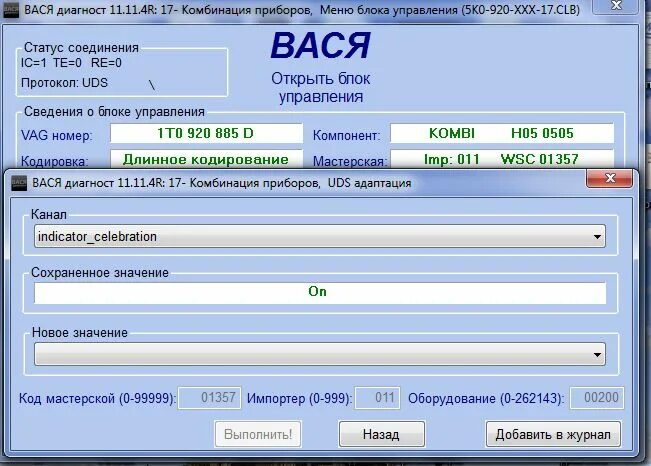The width and height of the screenshot is (651, 466).
Task: Click the Длинное кодирование field in background window
Action: click(206, 159)
